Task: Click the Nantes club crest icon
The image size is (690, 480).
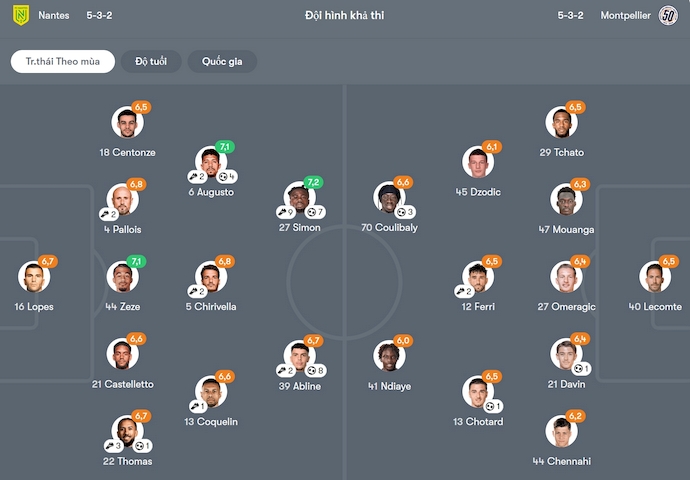Action: [x=20, y=16]
